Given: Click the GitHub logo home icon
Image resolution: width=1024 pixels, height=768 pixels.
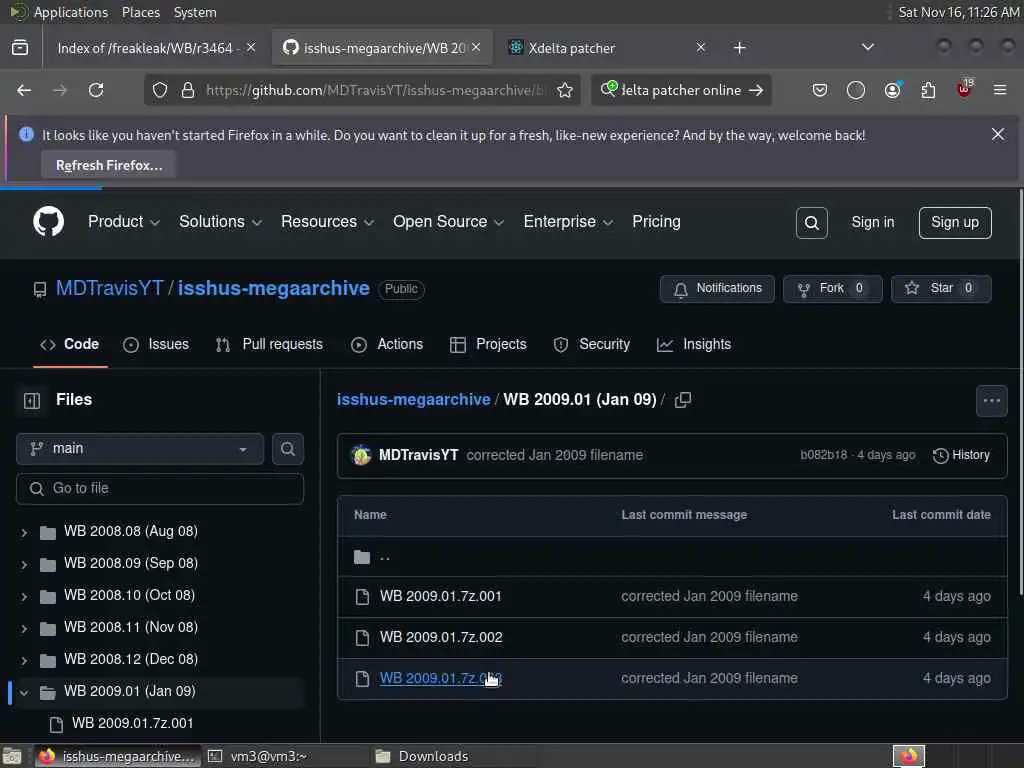Looking at the screenshot, I should coord(48,221).
